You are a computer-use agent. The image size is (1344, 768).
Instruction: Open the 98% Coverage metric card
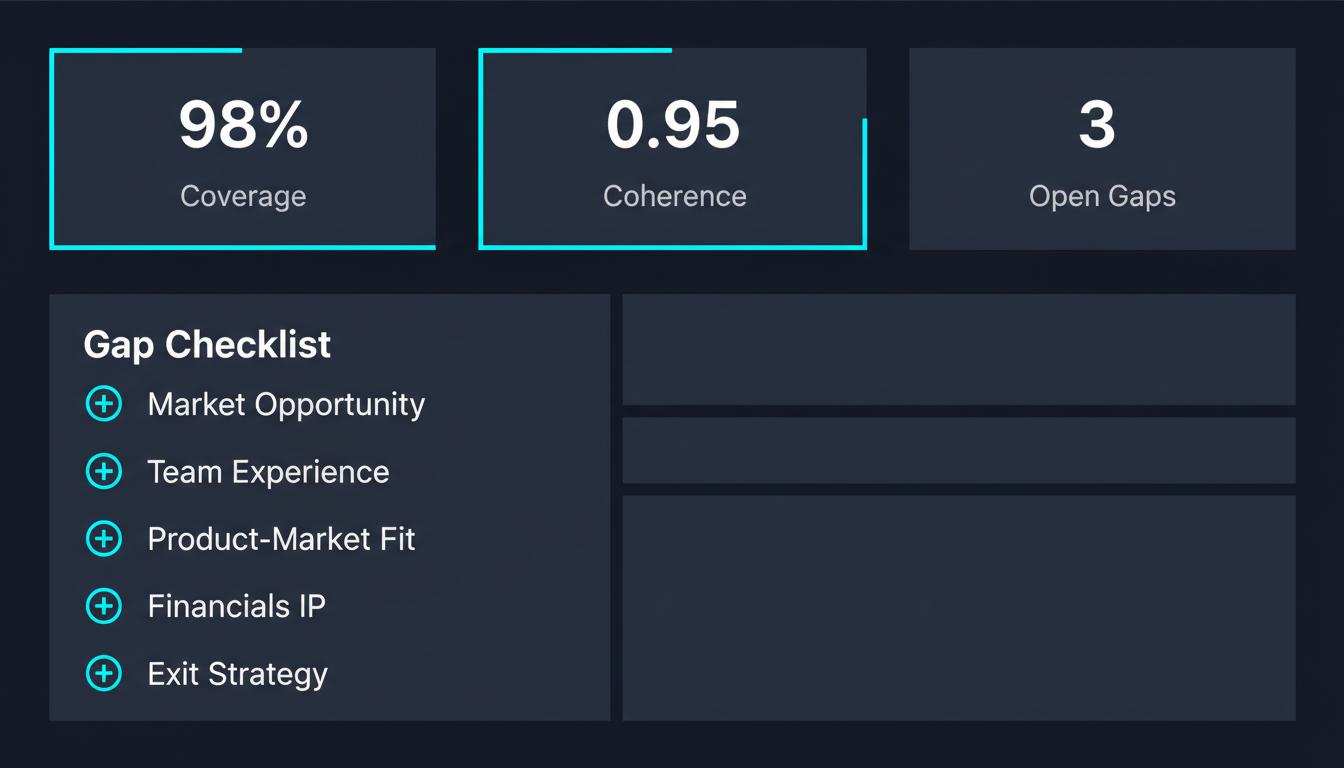243,148
